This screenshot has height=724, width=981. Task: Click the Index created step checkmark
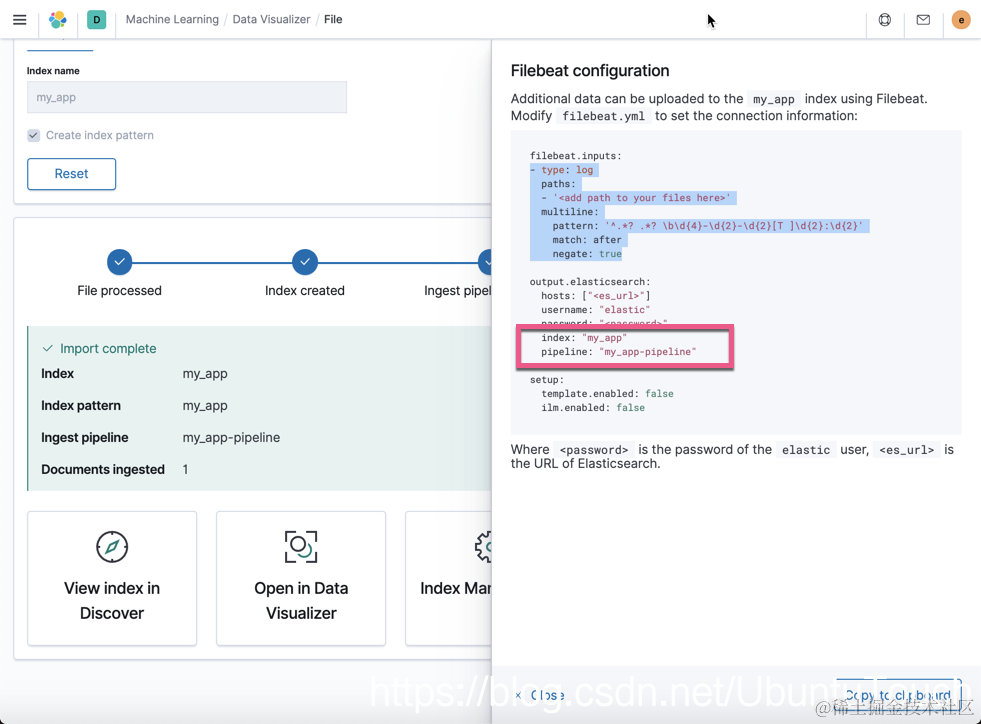click(305, 262)
